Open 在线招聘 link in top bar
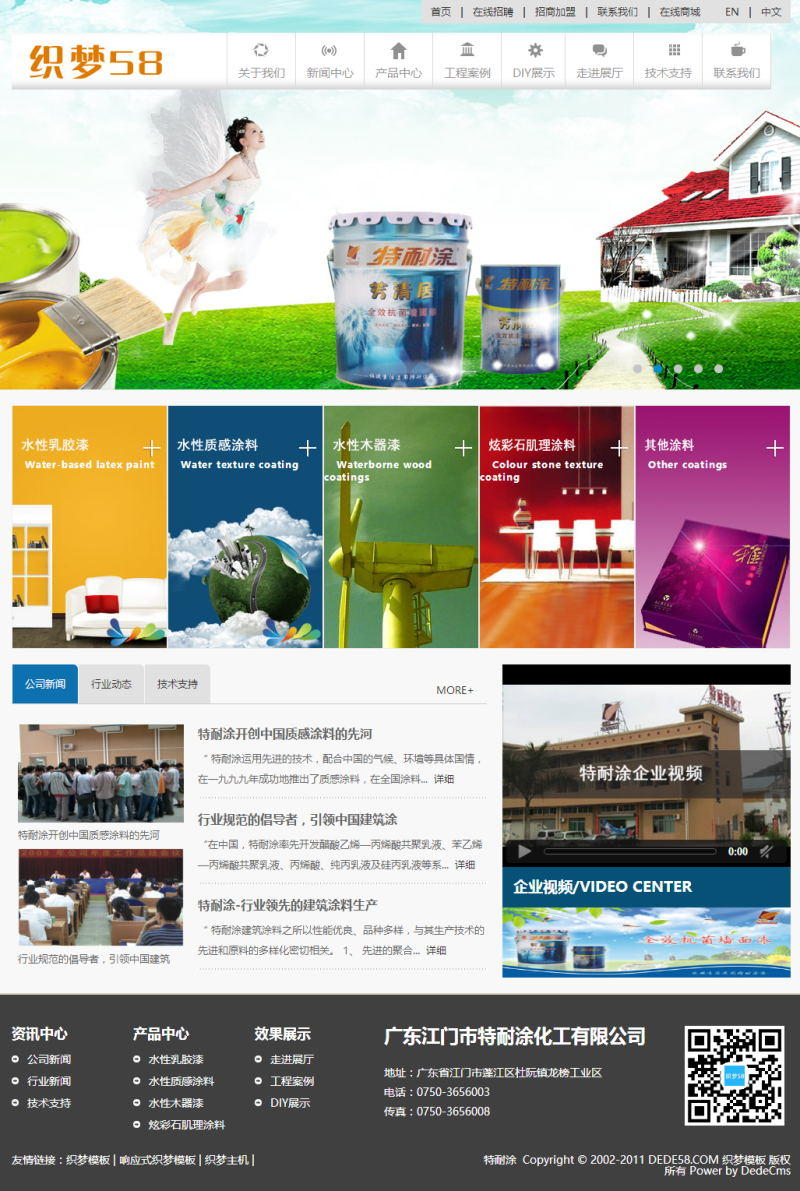Screen dimensions: 800x1191 493,12
